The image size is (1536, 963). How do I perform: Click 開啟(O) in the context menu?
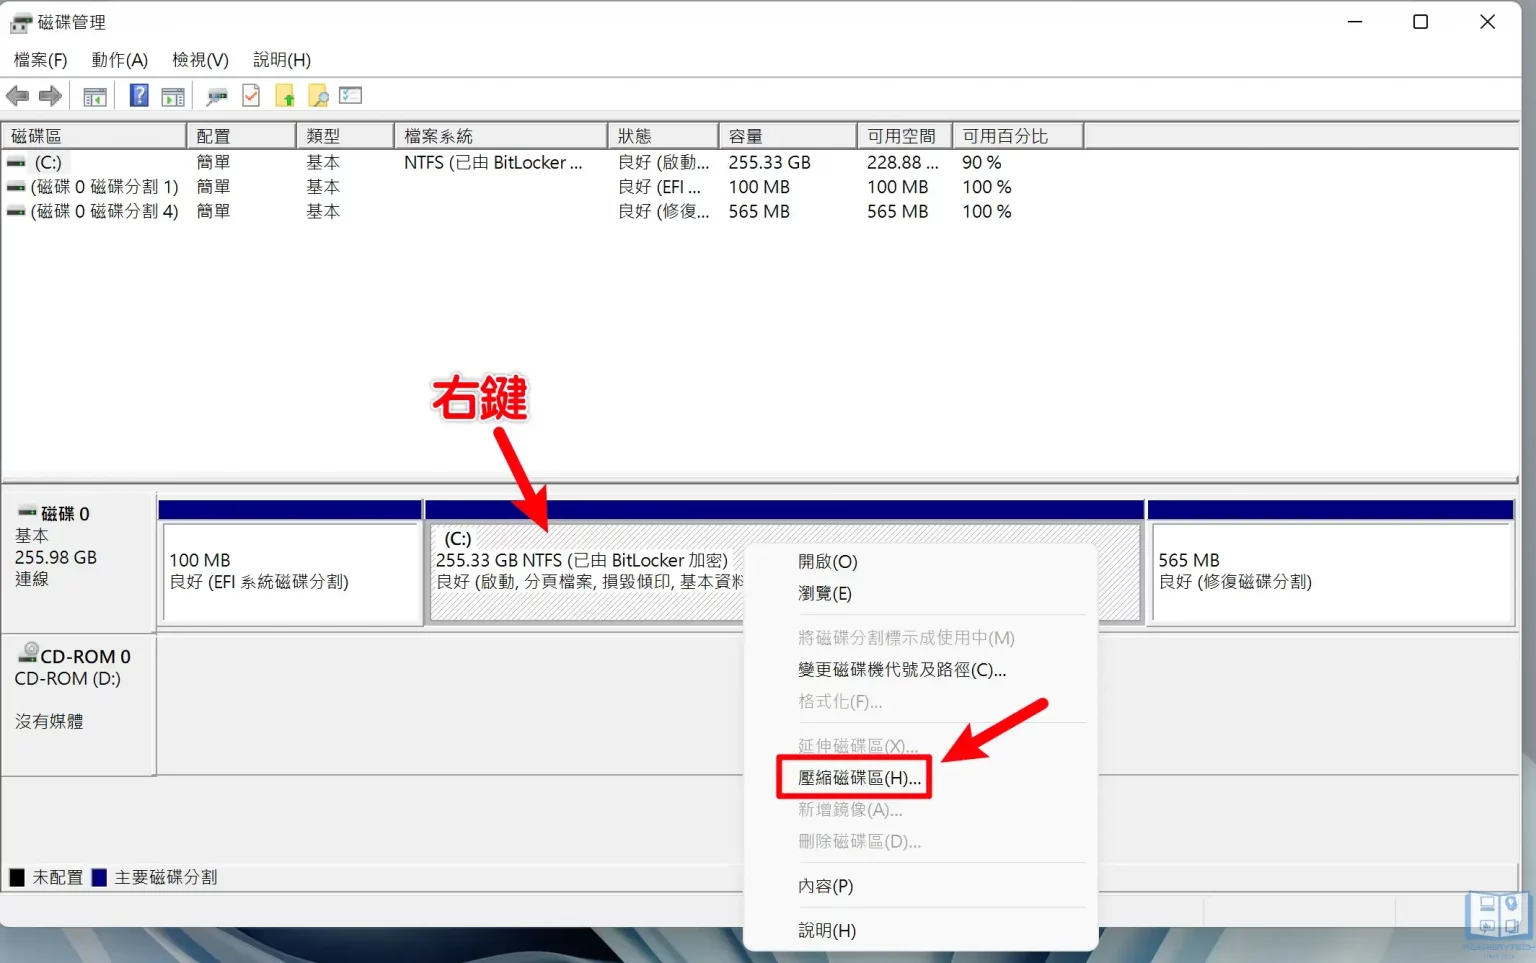(x=828, y=561)
